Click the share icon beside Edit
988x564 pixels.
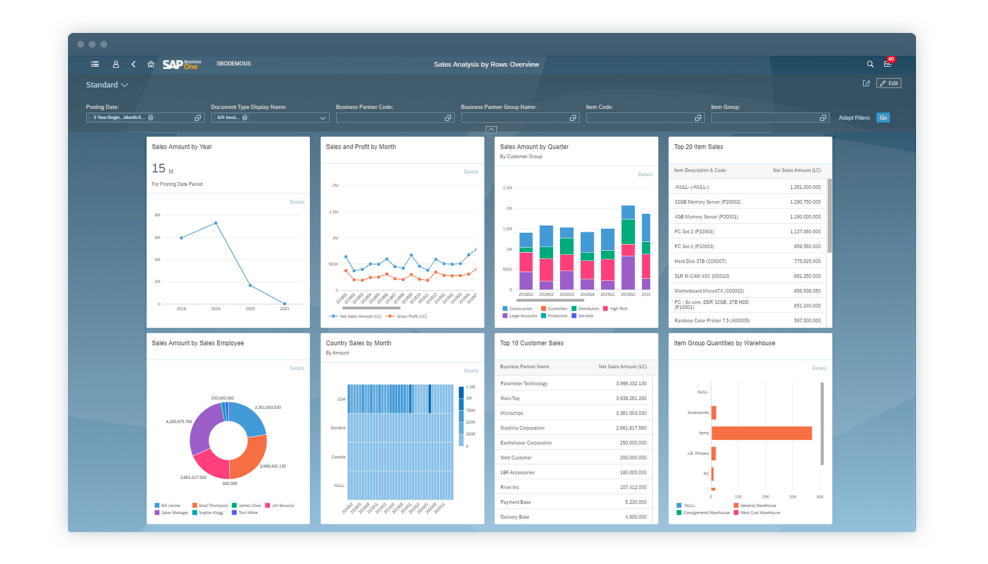tap(866, 84)
